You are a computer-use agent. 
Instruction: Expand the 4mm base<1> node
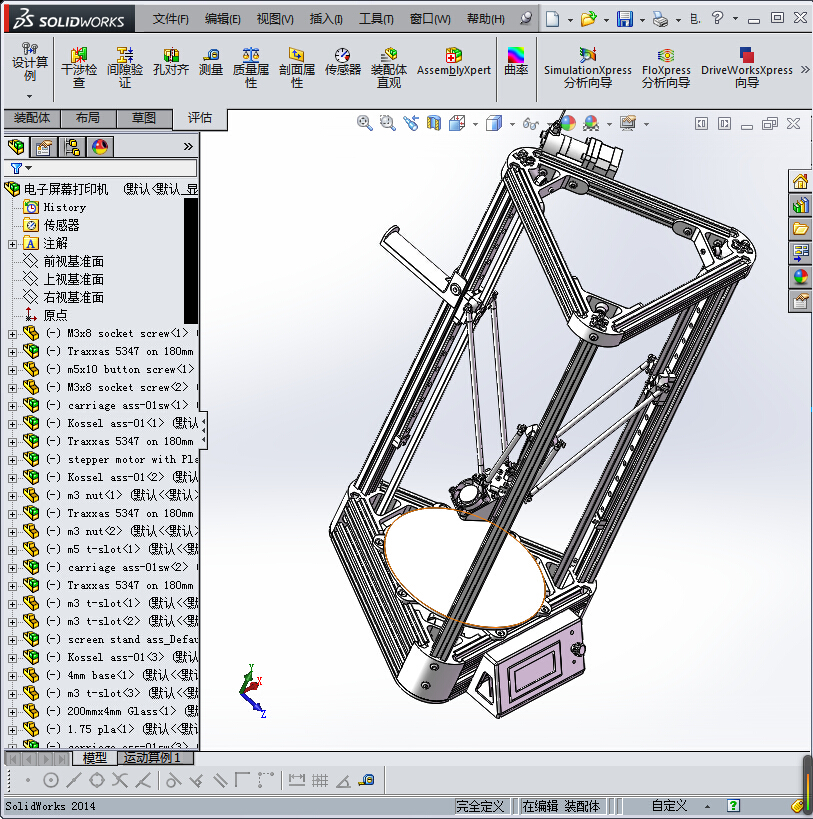12,676
